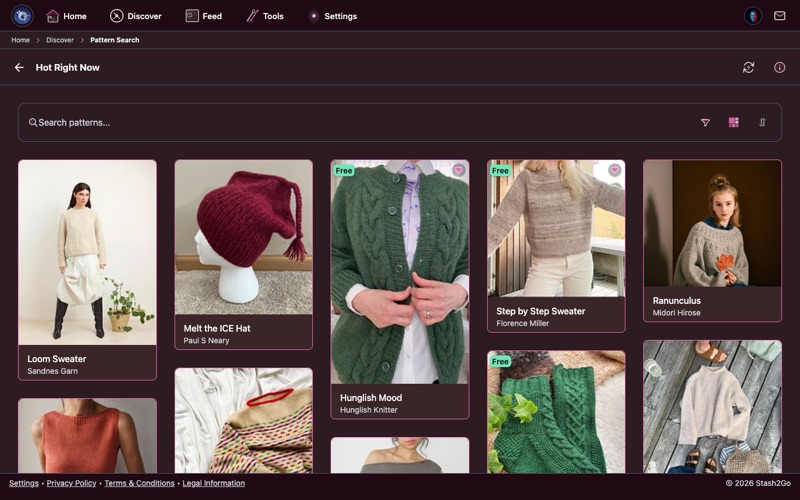Click the Hunglish Knitter designer name

[x=368, y=410]
